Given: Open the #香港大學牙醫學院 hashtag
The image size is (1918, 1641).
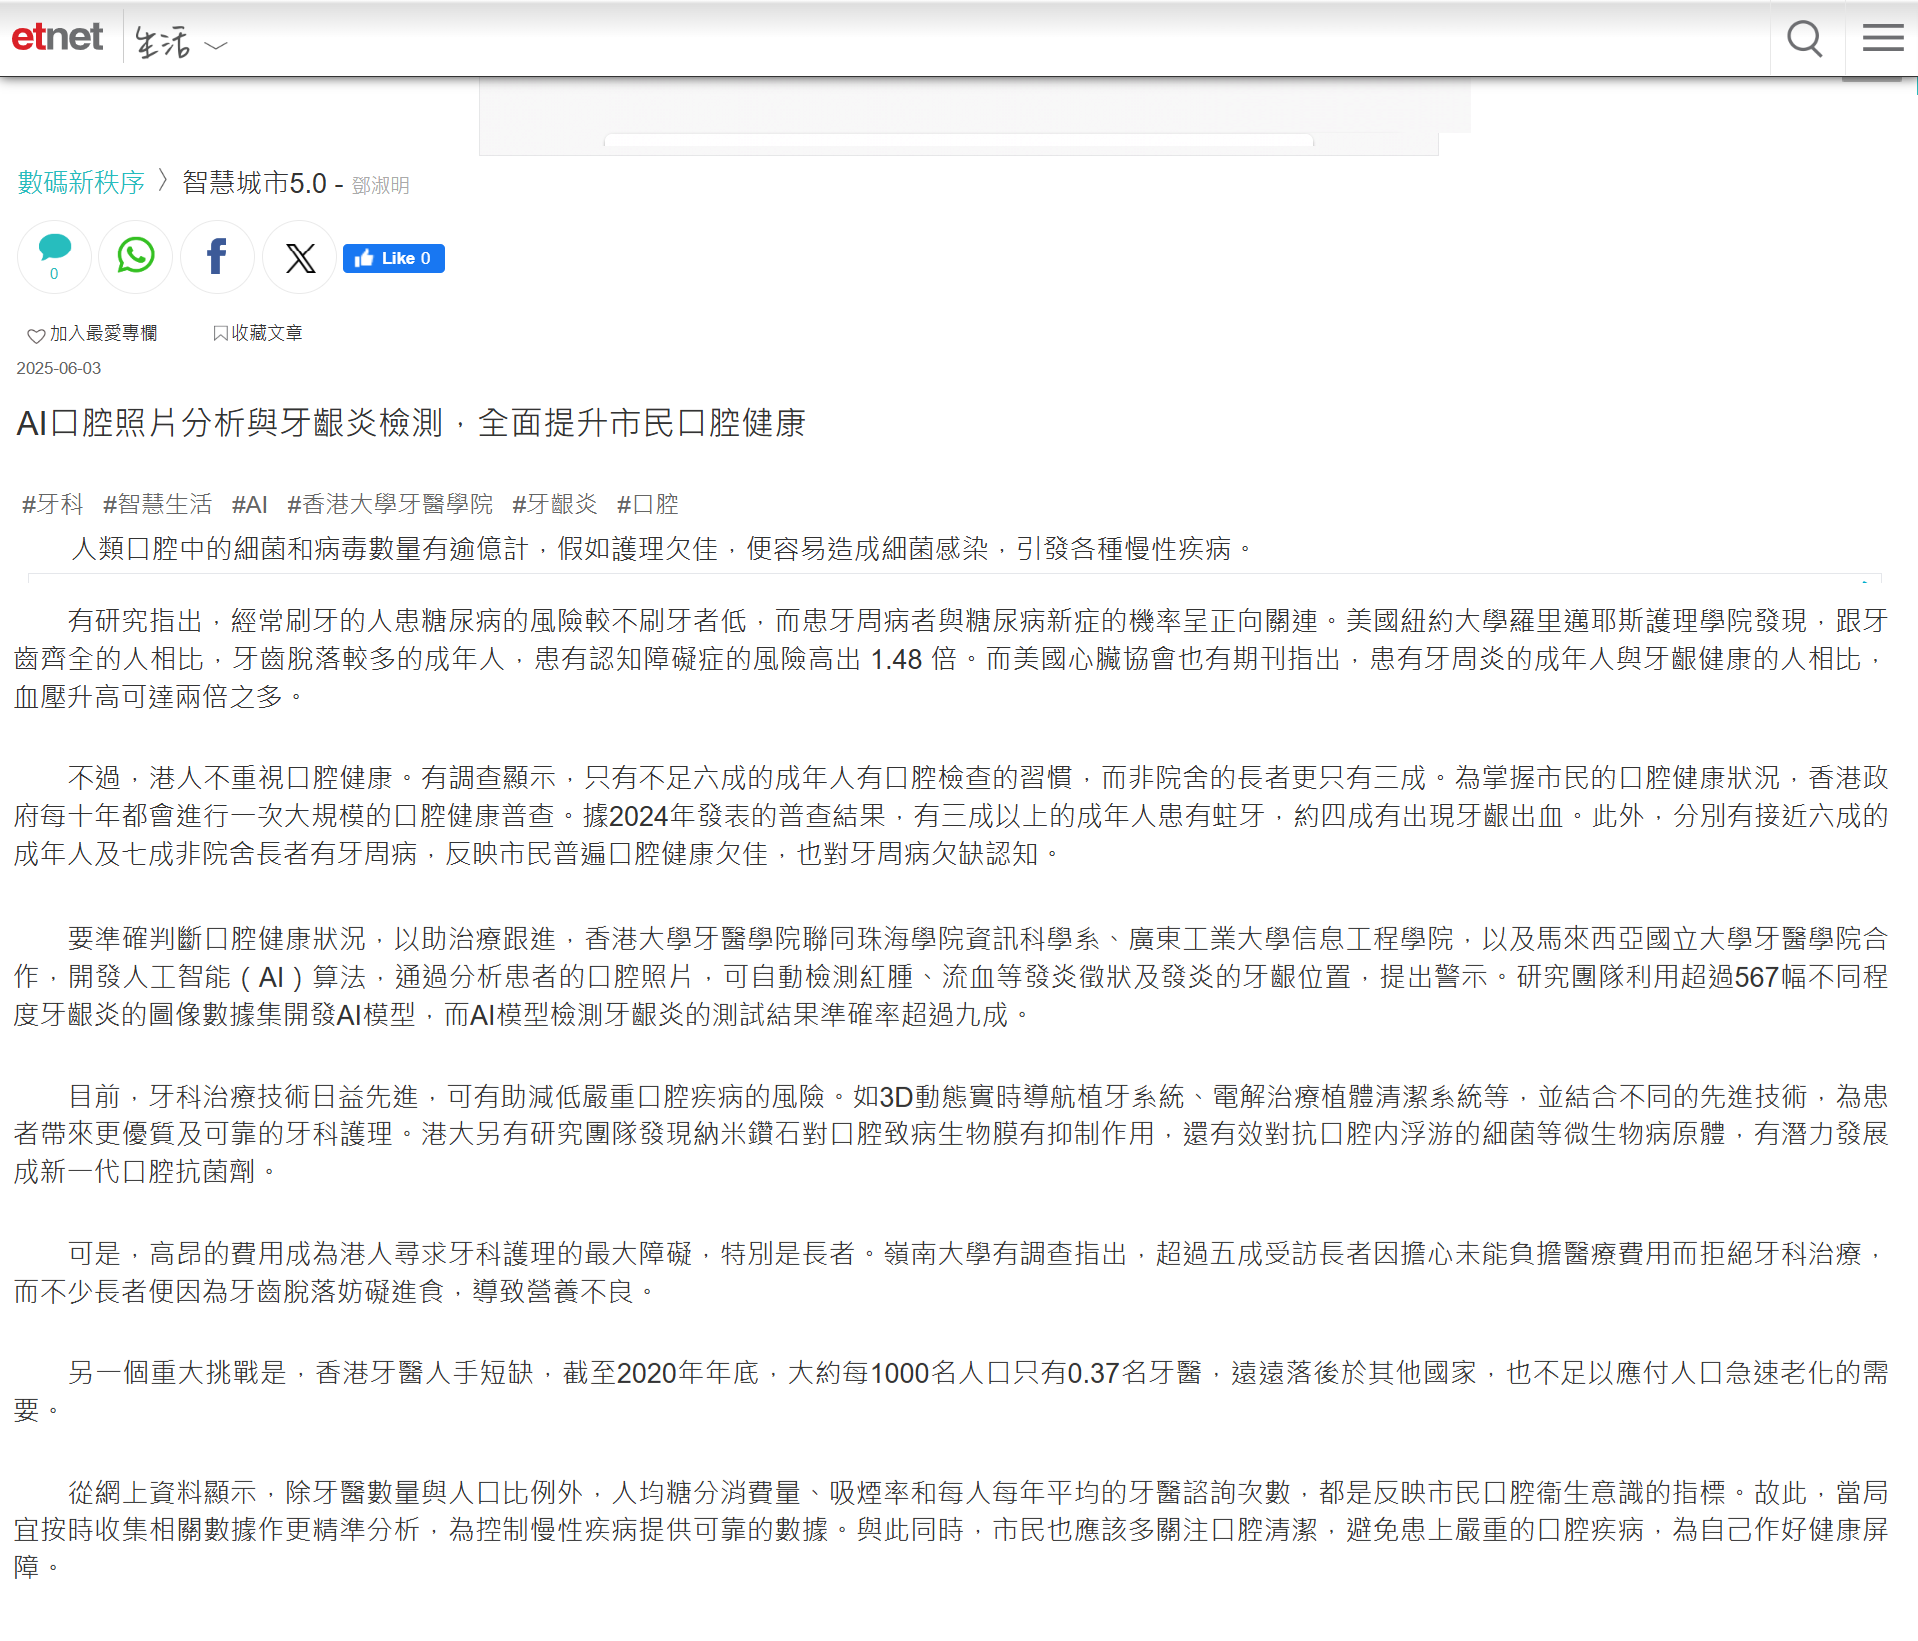Looking at the screenshot, I should (x=390, y=504).
